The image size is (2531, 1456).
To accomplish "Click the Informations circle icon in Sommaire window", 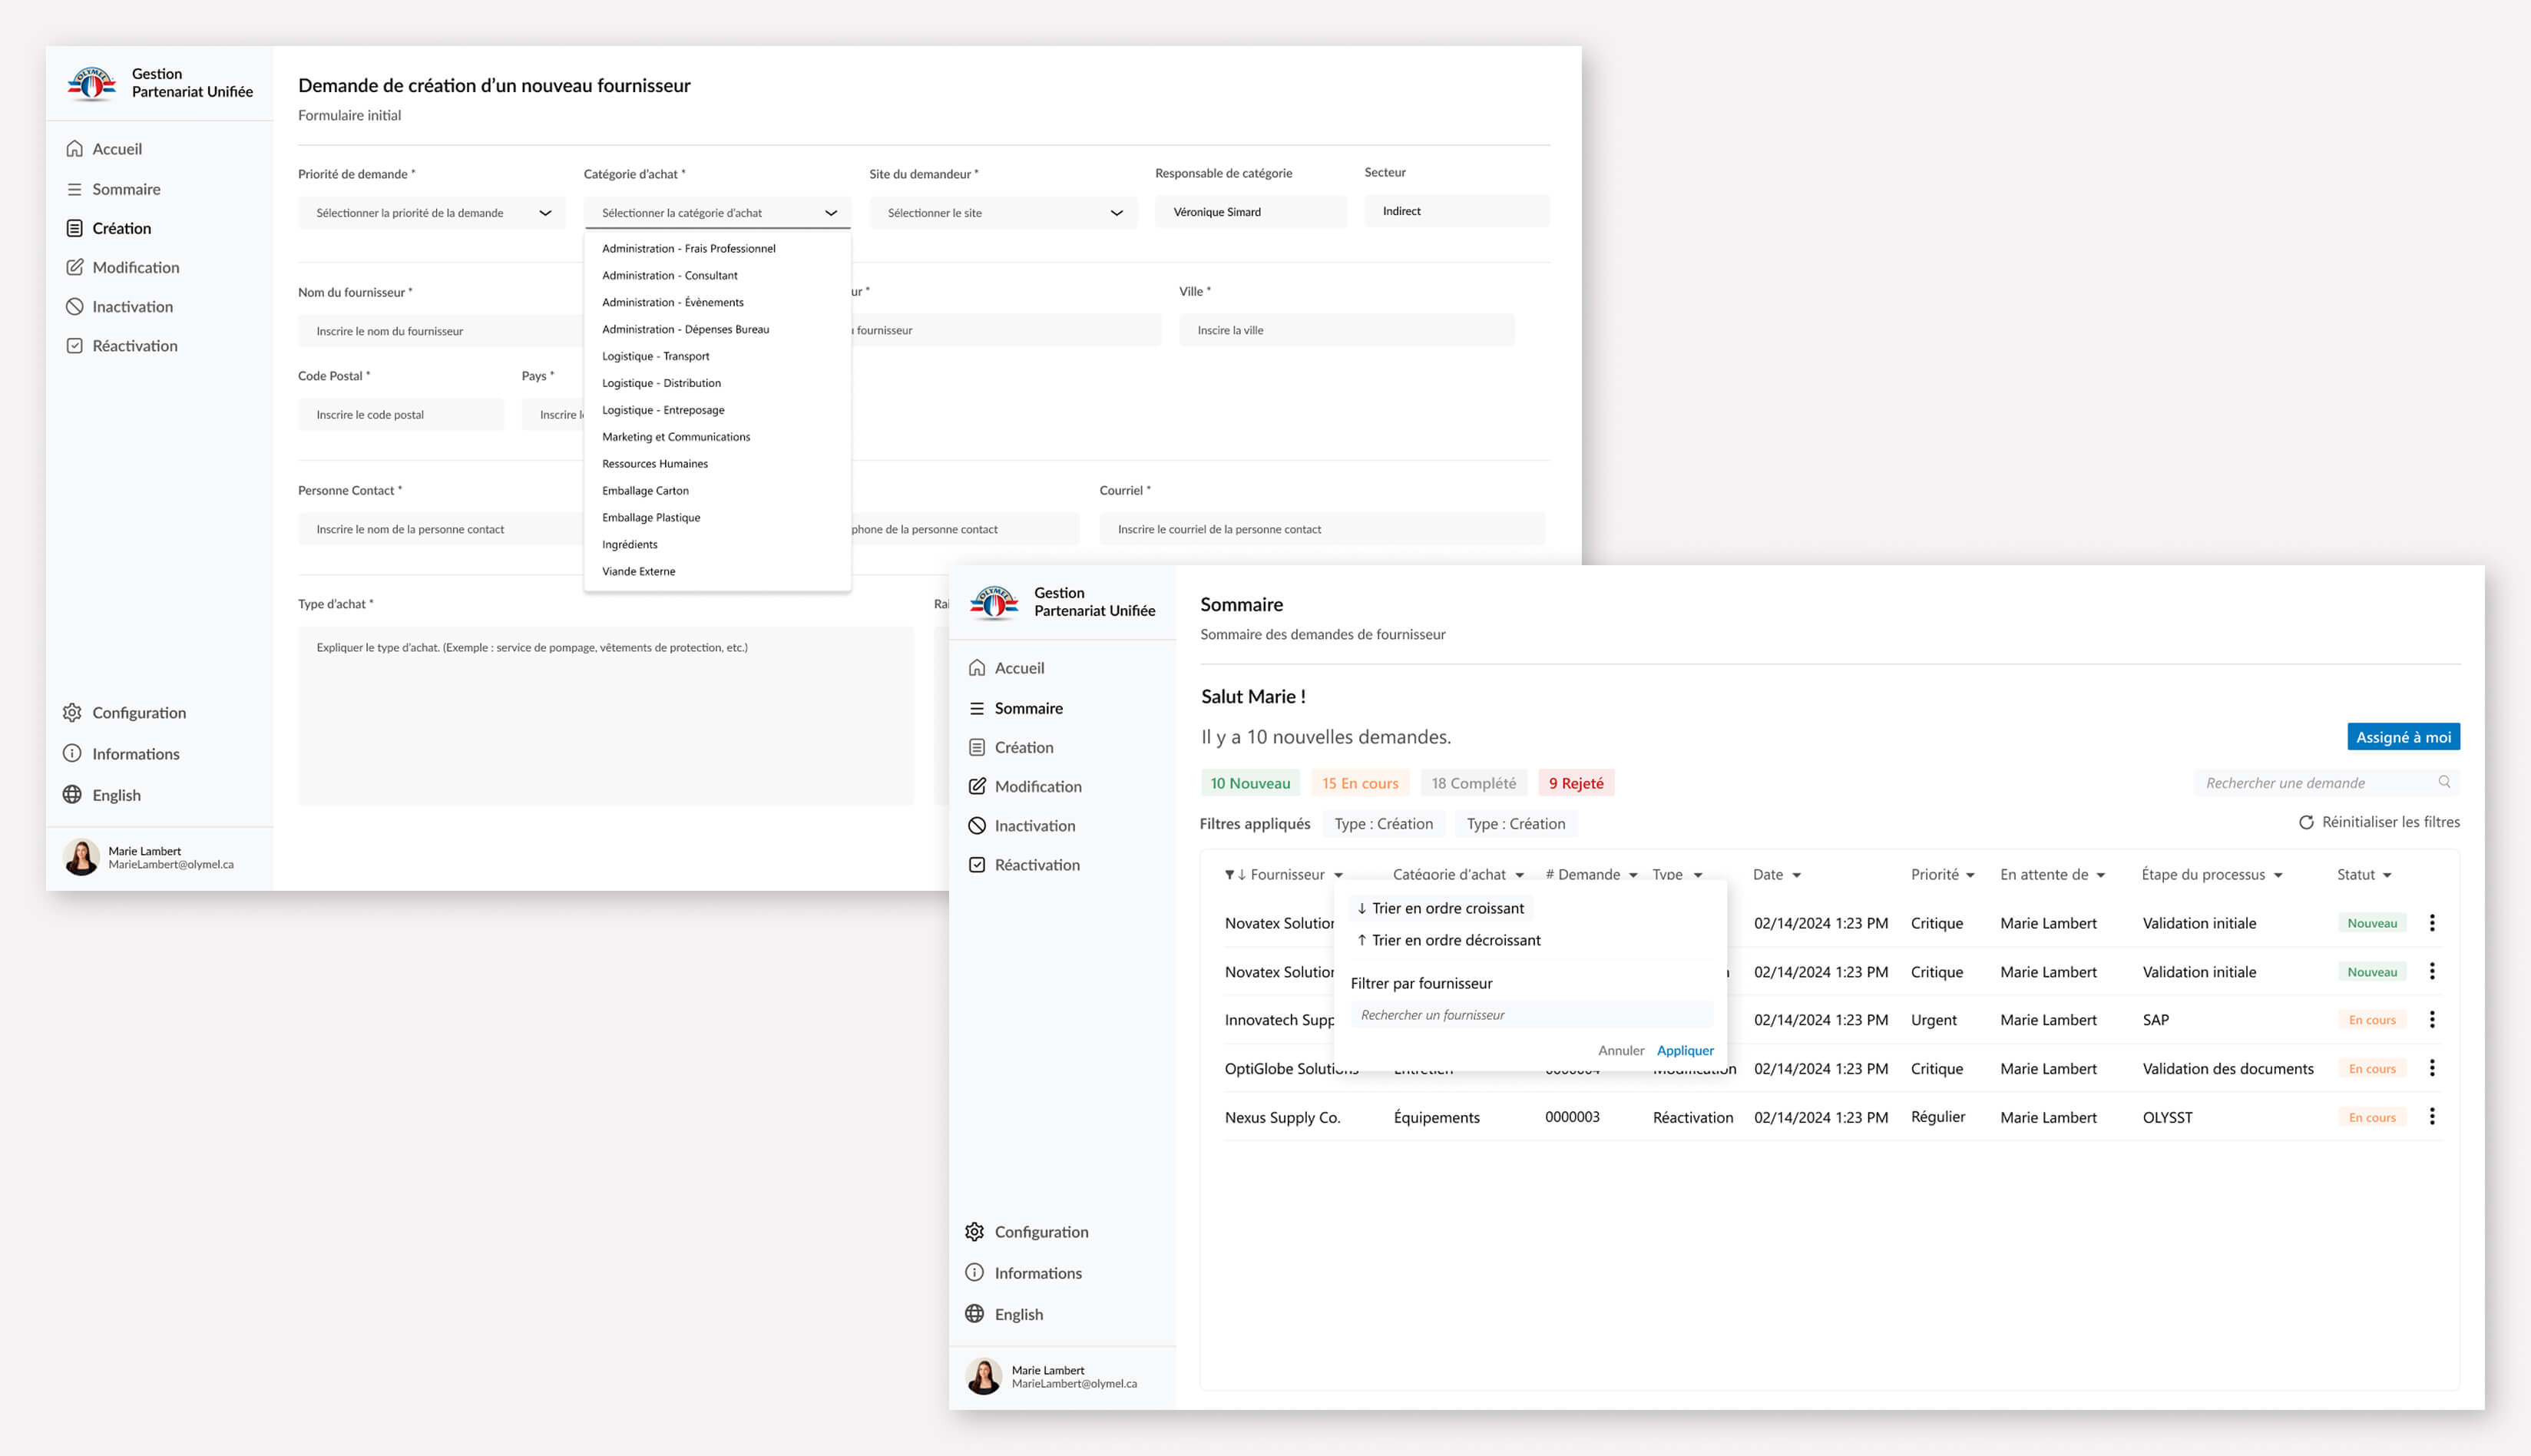I will point(974,1272).
